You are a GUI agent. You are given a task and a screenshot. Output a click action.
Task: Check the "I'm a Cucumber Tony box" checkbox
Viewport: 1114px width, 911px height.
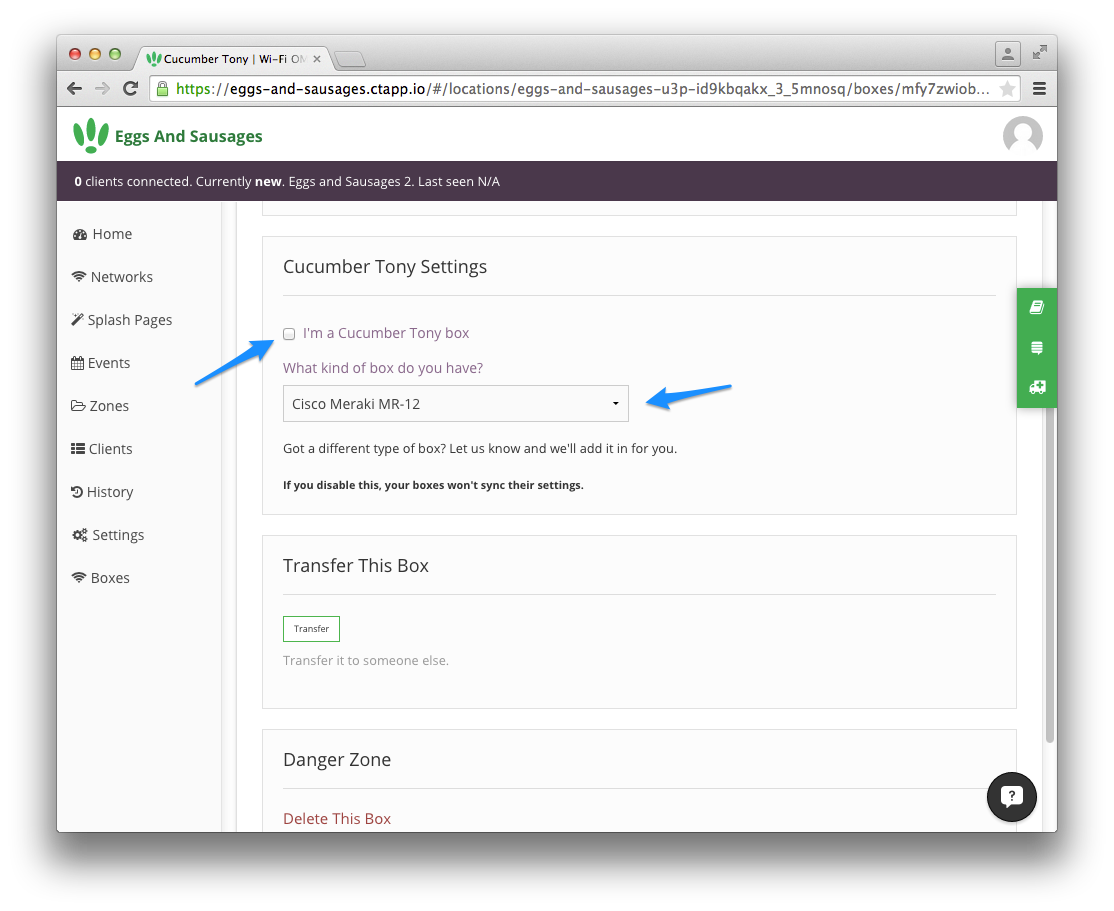(x=289, y=334)
